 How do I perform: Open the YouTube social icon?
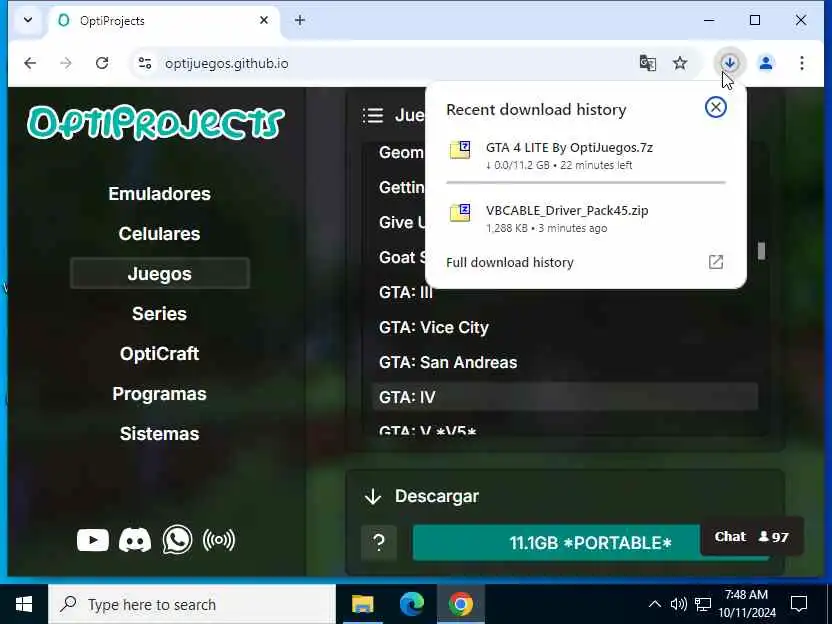pyautogui.click(x=93, y=540)
